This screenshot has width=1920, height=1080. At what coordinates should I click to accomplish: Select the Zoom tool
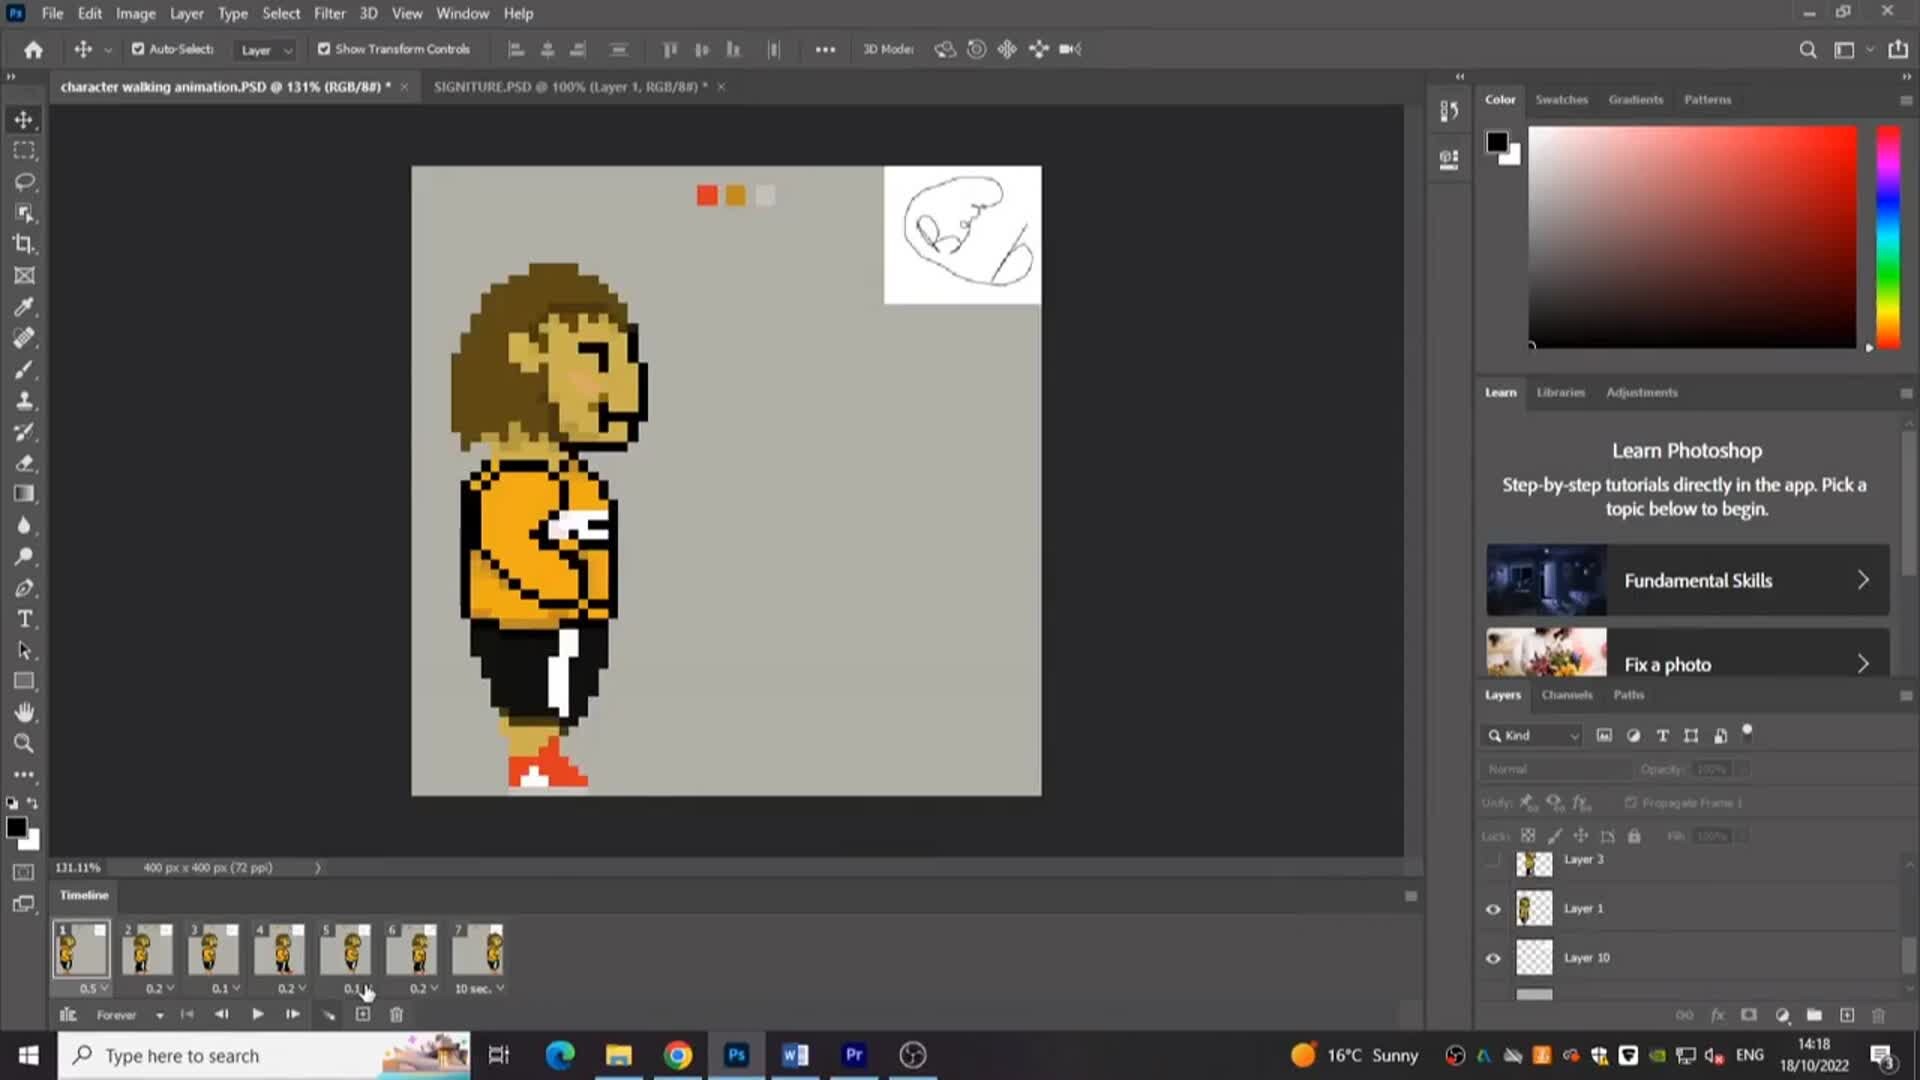24,743
